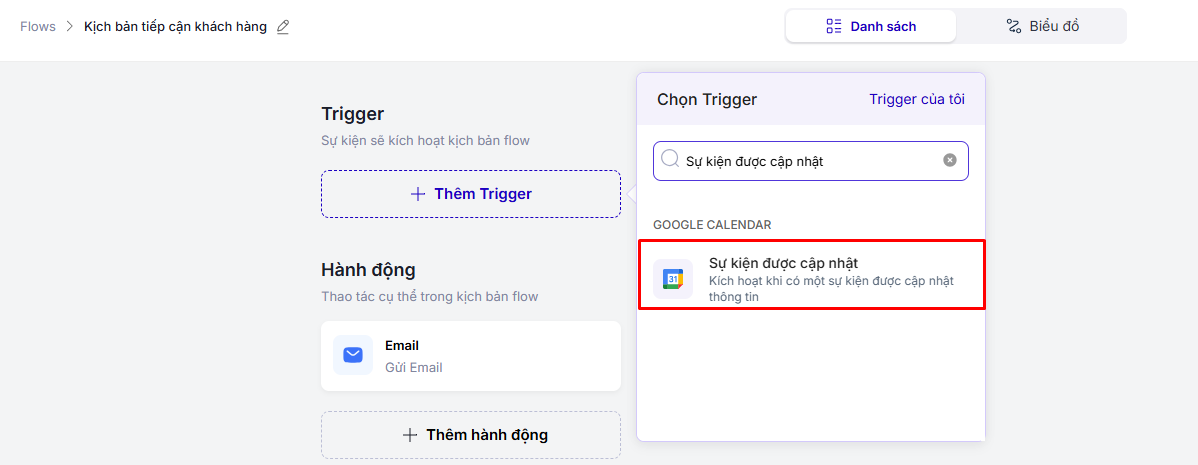Screen dimensions: 1198x465
Task: Focus the trigger search input field
Action: tap(810, 161)
